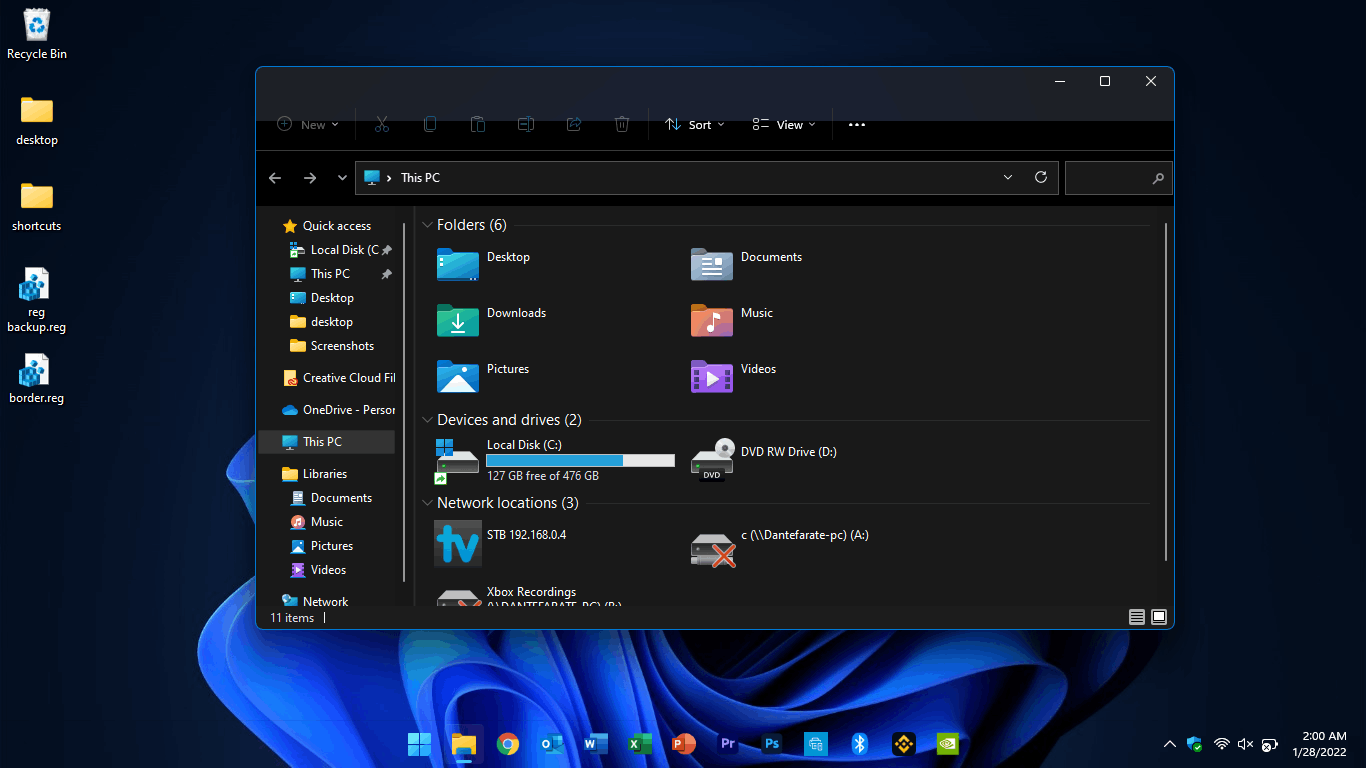Select Xbox Recordings network location
1366x768 pixels.
coord(530,597)
